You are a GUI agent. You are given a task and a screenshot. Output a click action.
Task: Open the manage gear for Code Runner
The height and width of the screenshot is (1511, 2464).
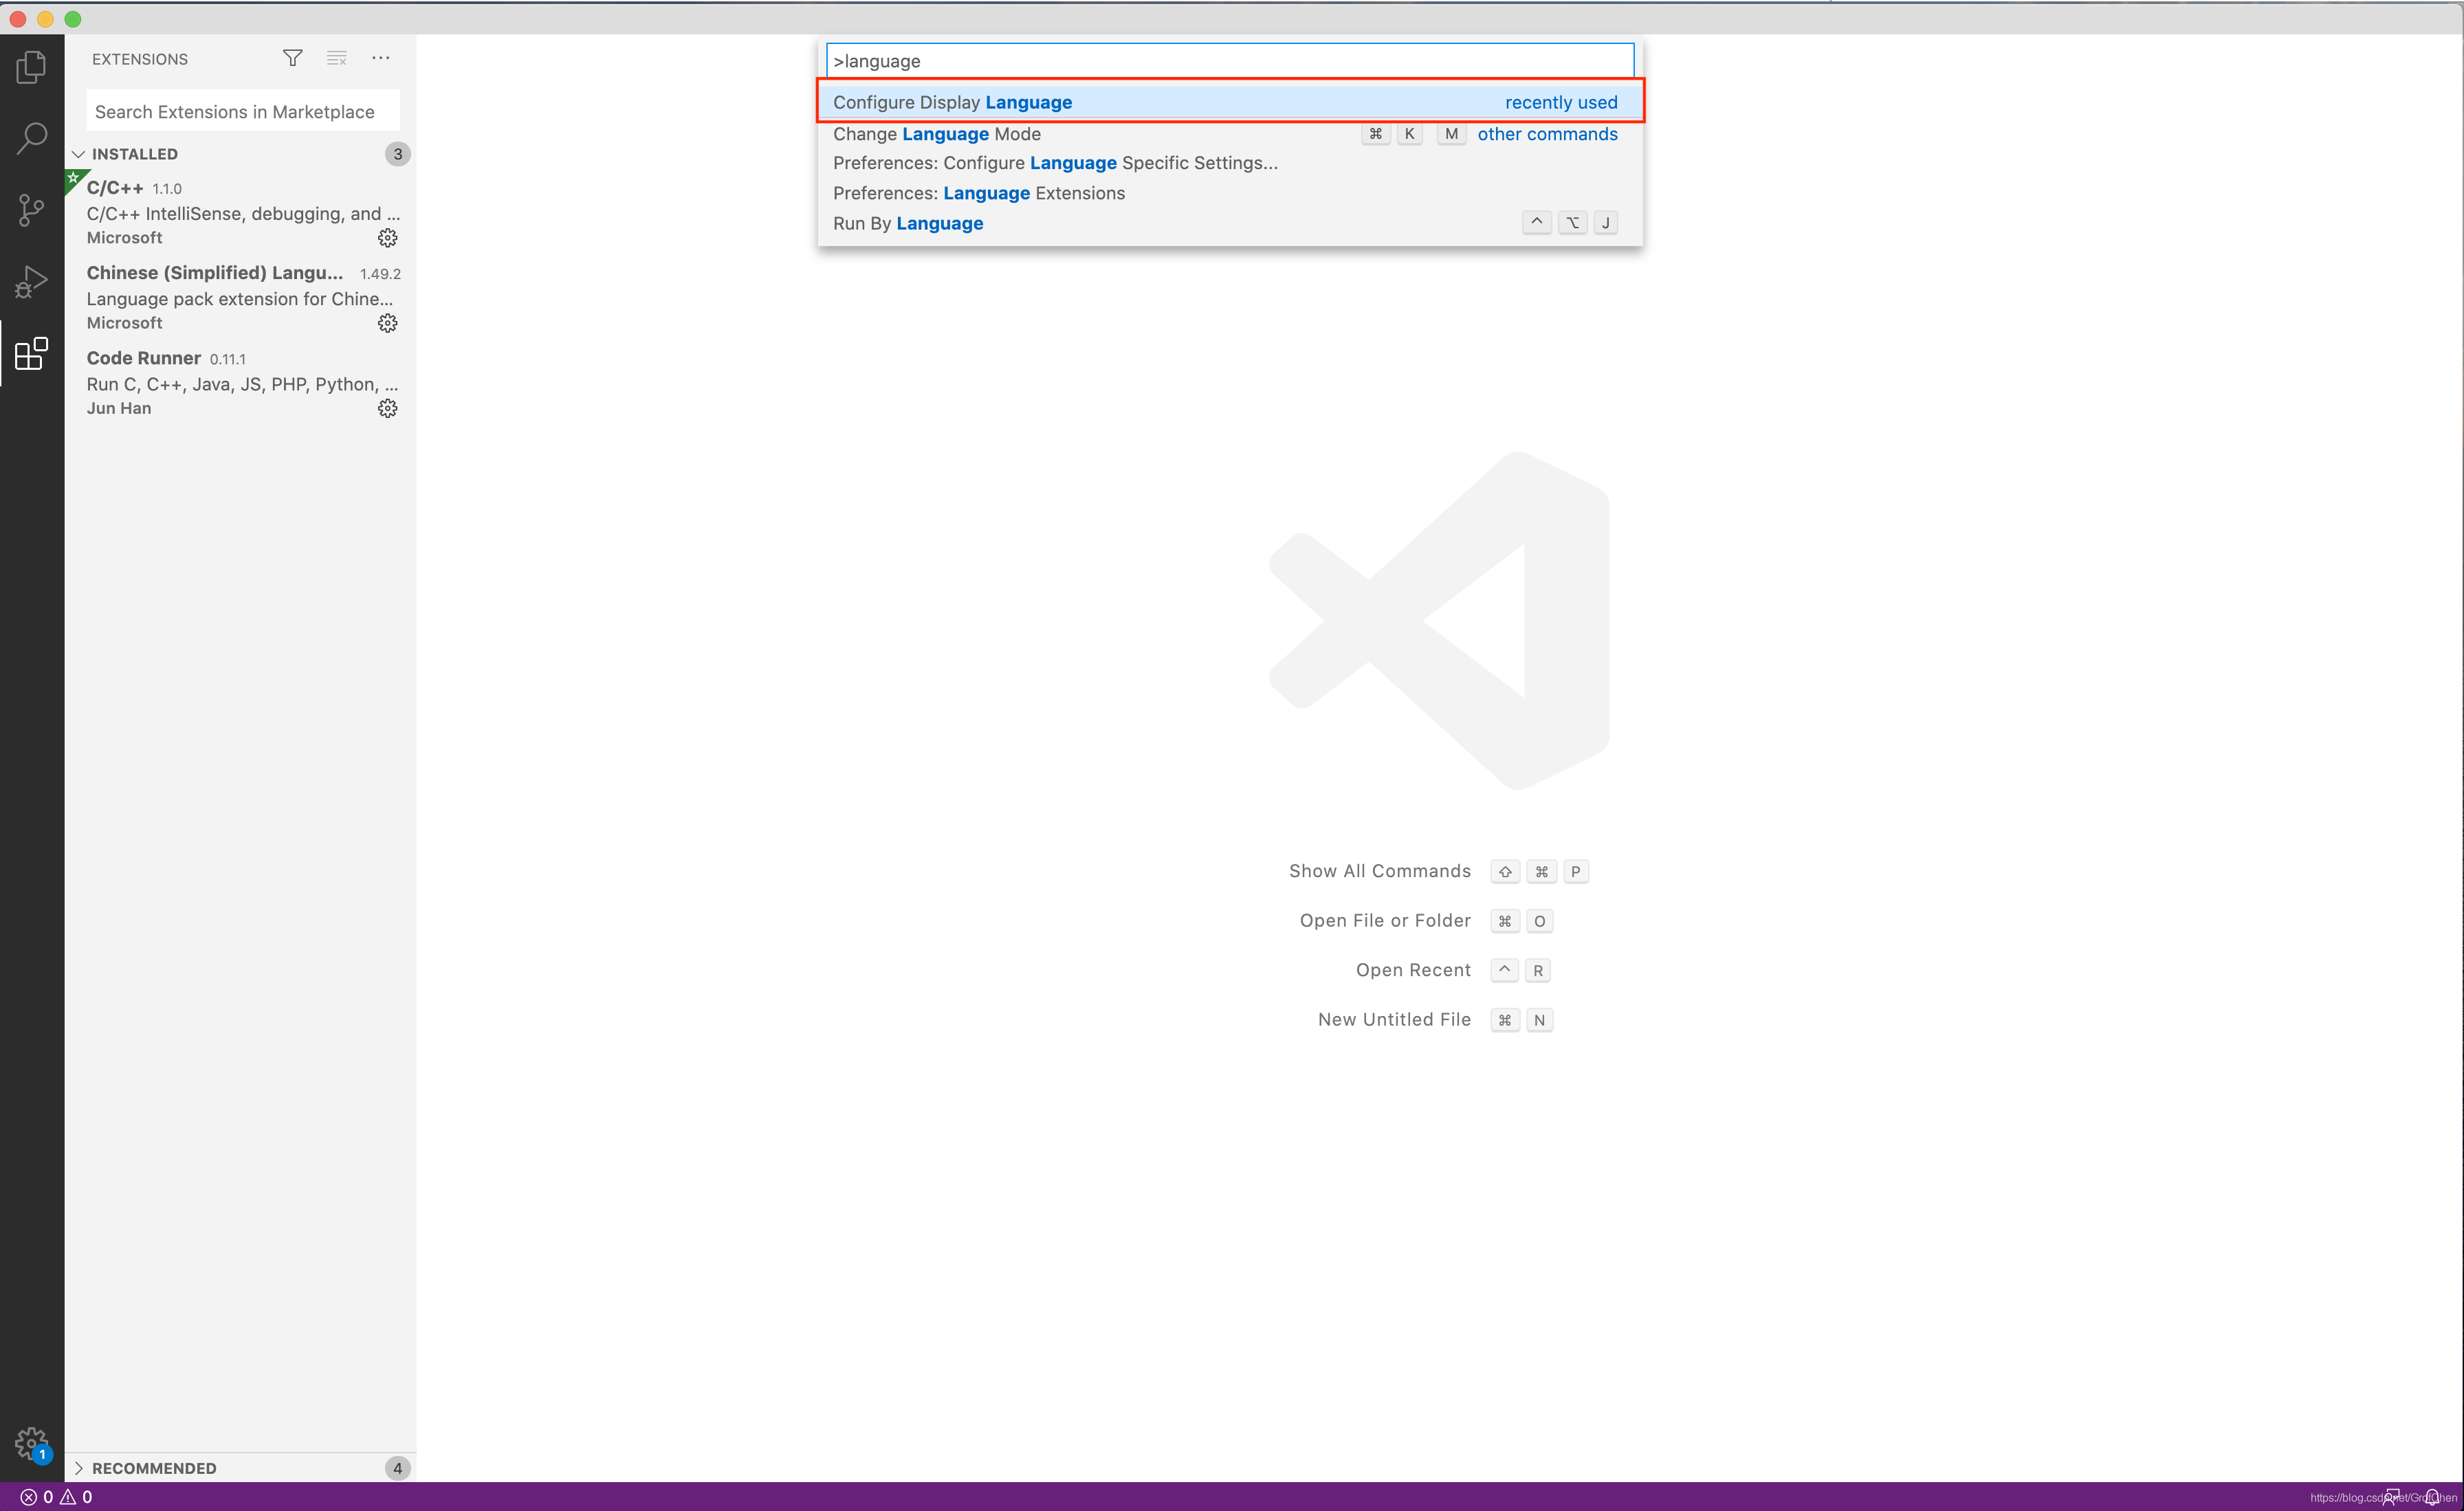[x=387, y=408]
